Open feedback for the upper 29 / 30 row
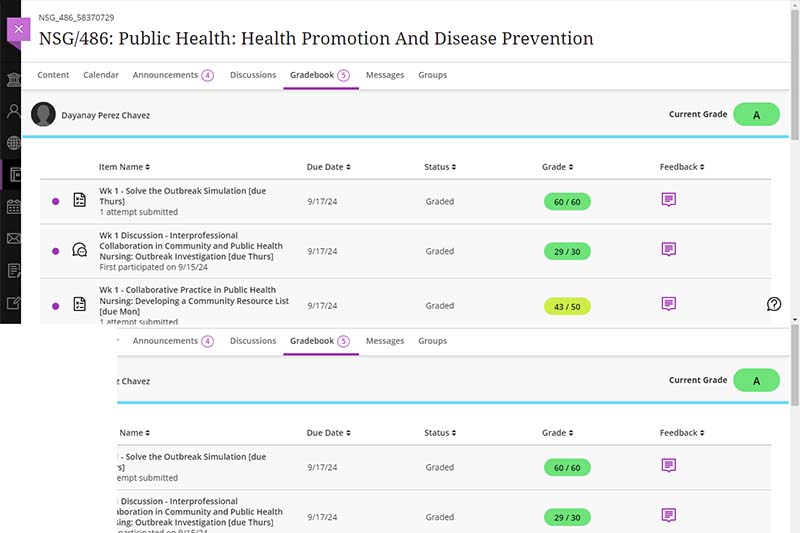The image size is (800, 533). pos(668,249)
